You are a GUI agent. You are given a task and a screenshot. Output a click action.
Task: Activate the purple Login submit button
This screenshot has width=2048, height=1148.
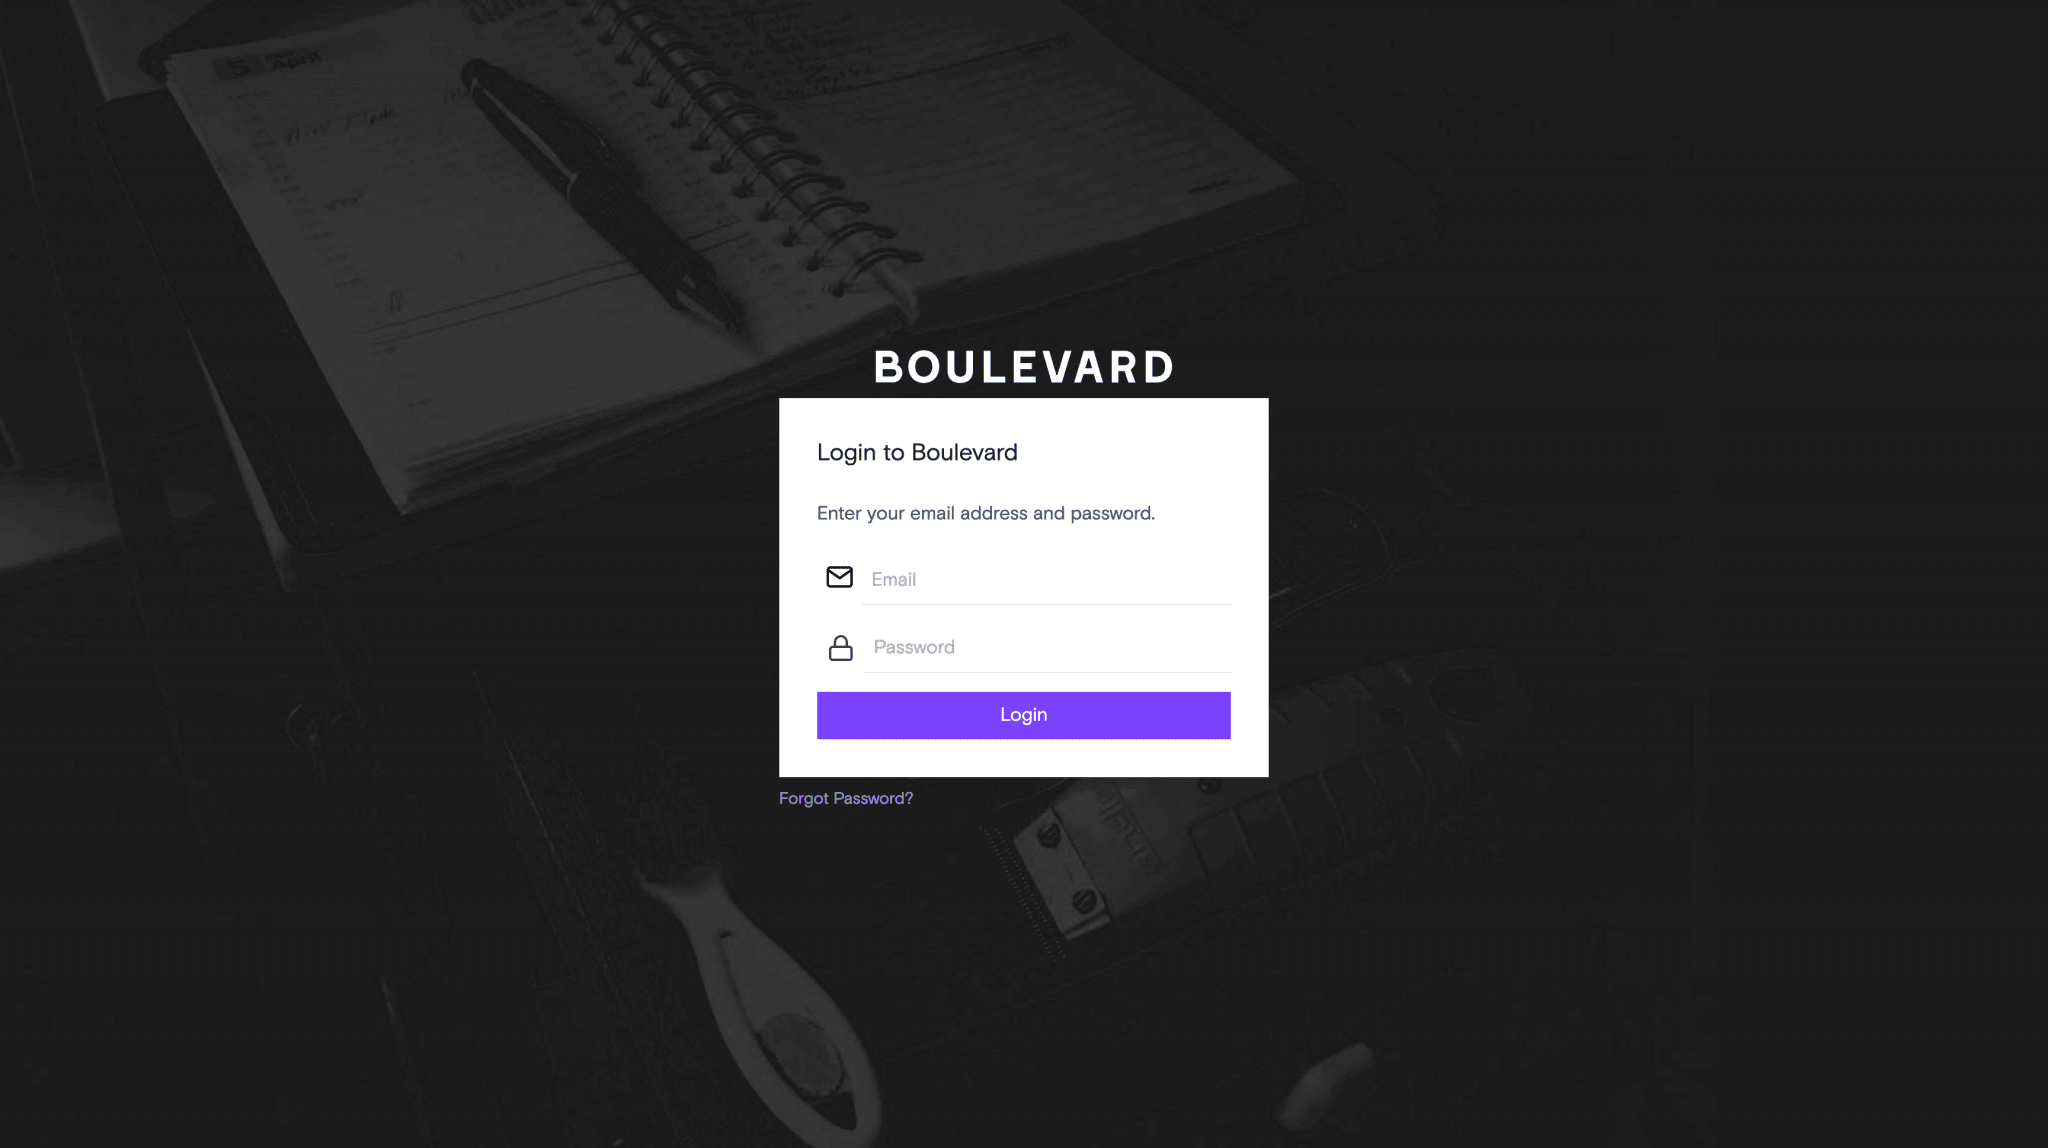tap(1024, 715)
